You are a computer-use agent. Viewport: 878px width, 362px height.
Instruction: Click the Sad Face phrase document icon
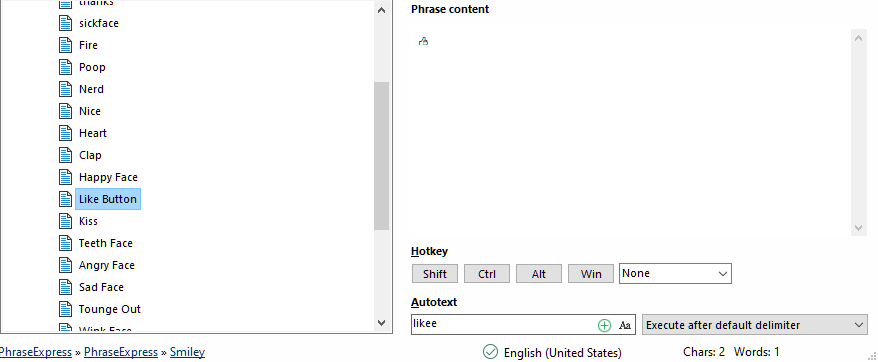point(66,287)
